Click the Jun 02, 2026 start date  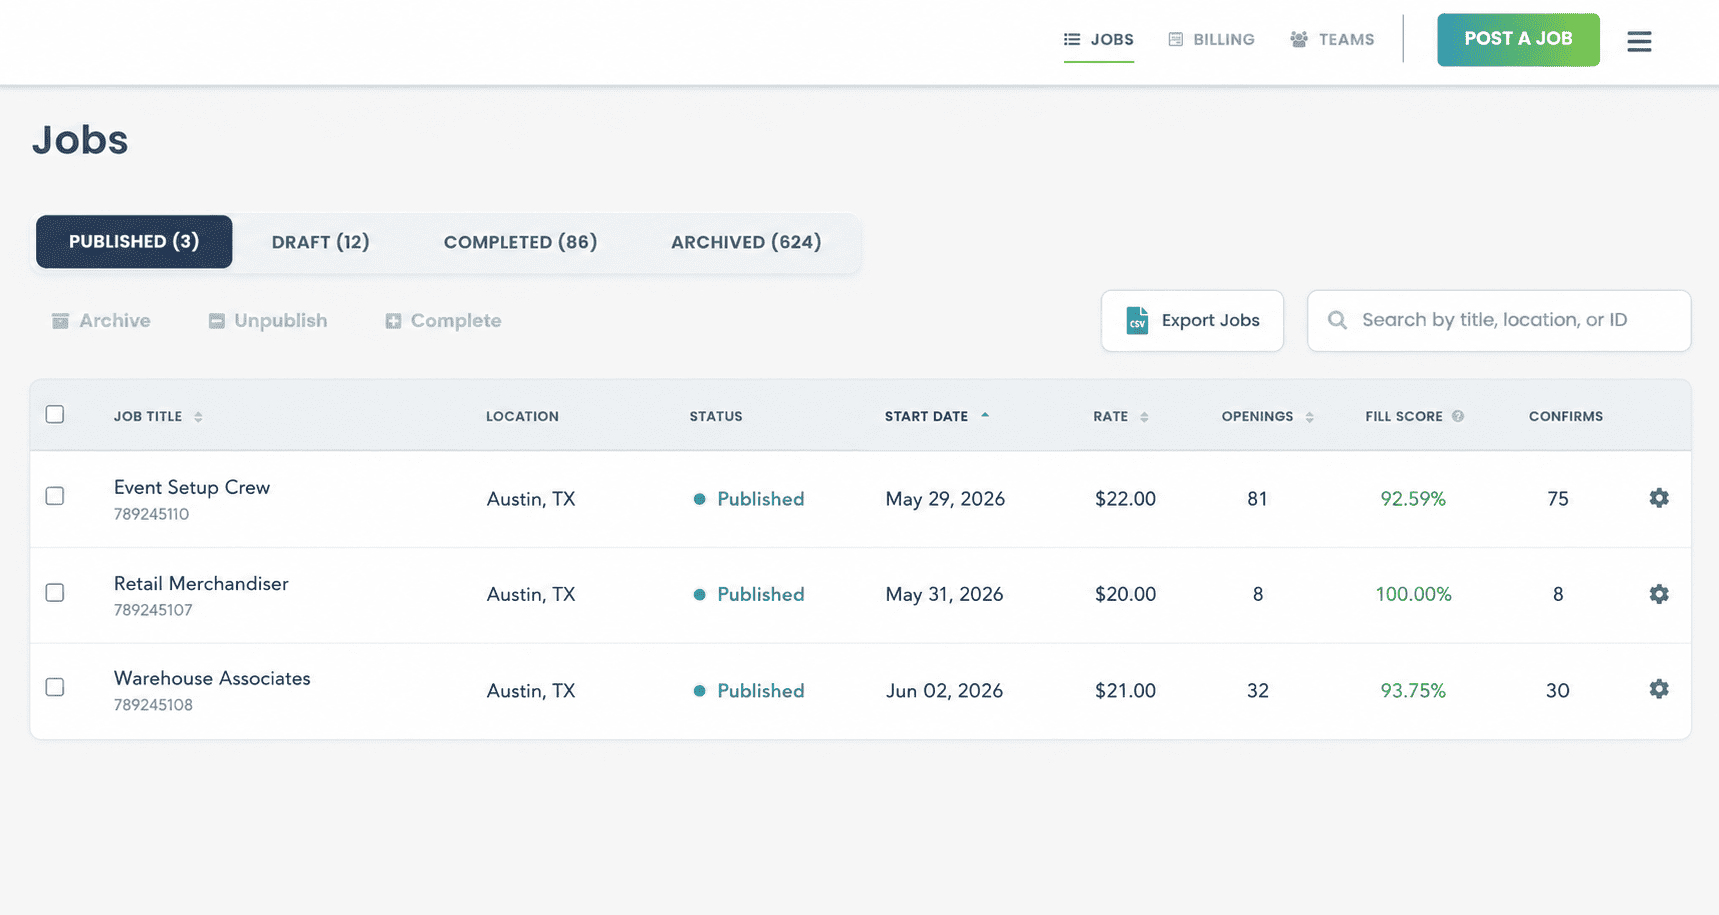tap(944, 691)
